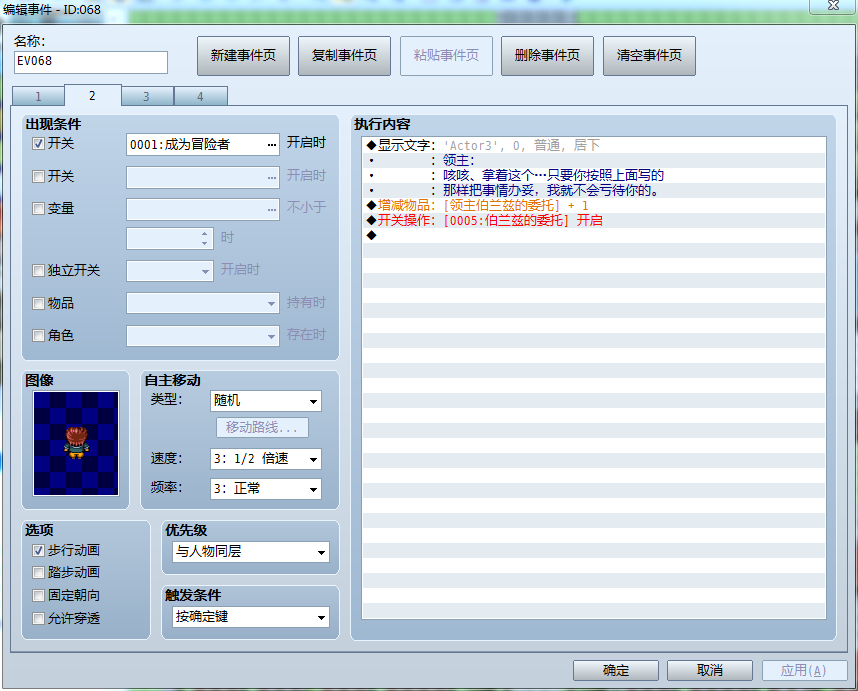Screen dimensions: 858x691
Task: Click the 删除事件页 button
Action: tap(547, 56)
